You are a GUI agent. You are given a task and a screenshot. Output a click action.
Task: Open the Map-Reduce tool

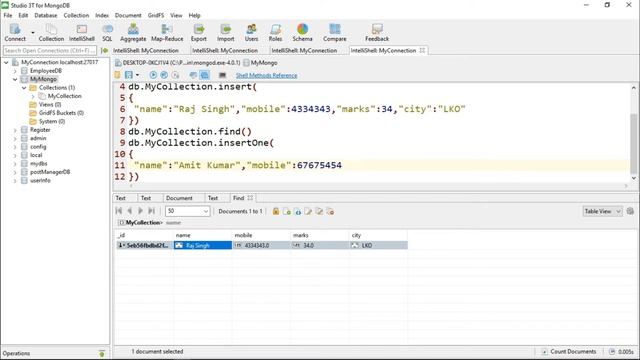pos(167,32)
